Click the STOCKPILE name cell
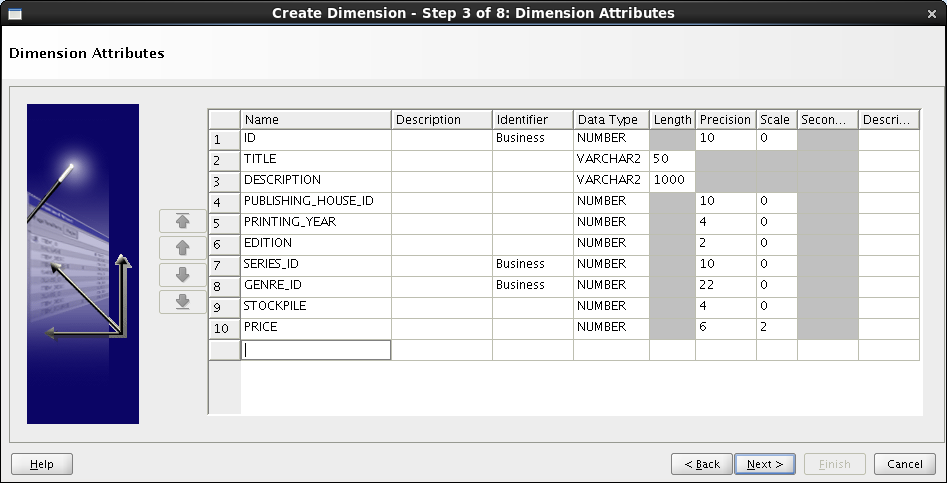This screenshot has width=947, height=483. 316,308
